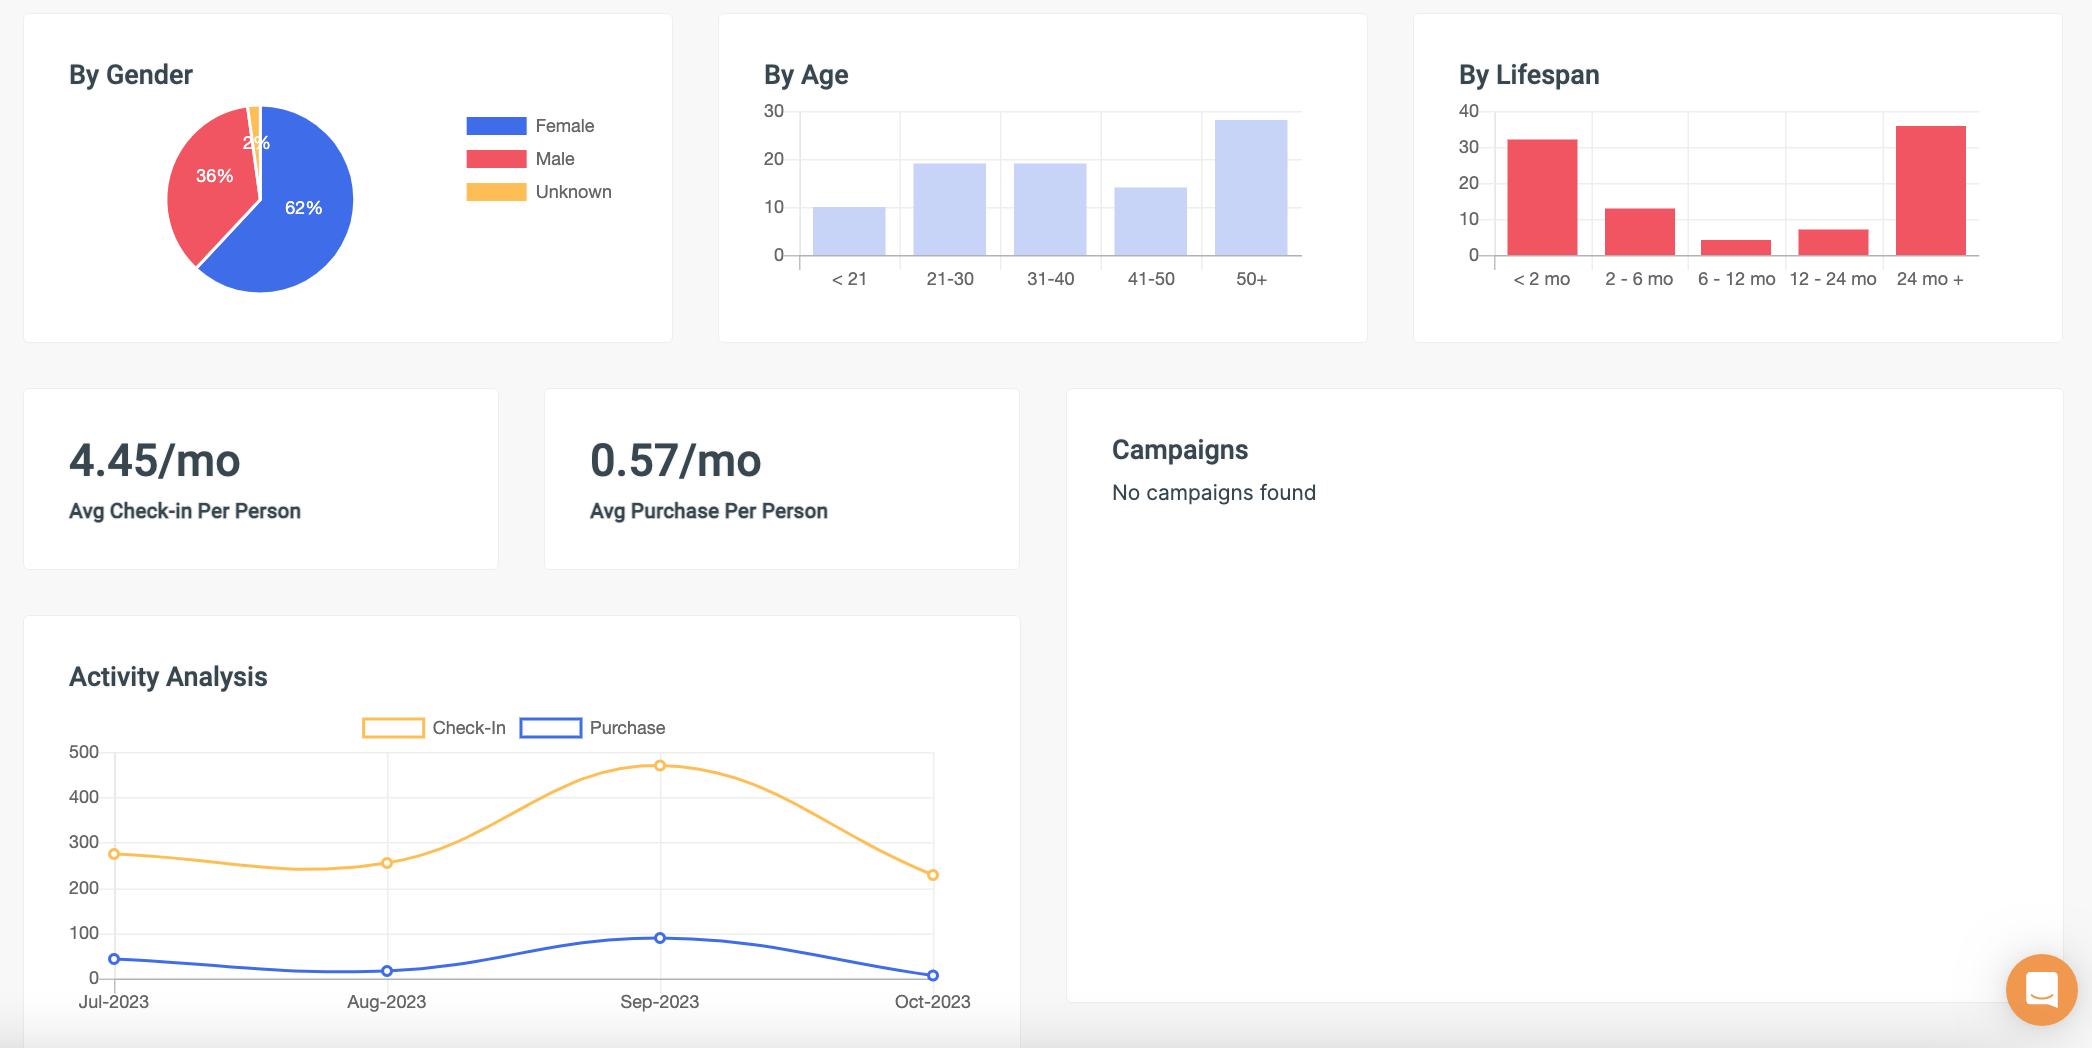Select the < 2 mo lifespan bar

pyautogui.click(x=1542, y=197)
